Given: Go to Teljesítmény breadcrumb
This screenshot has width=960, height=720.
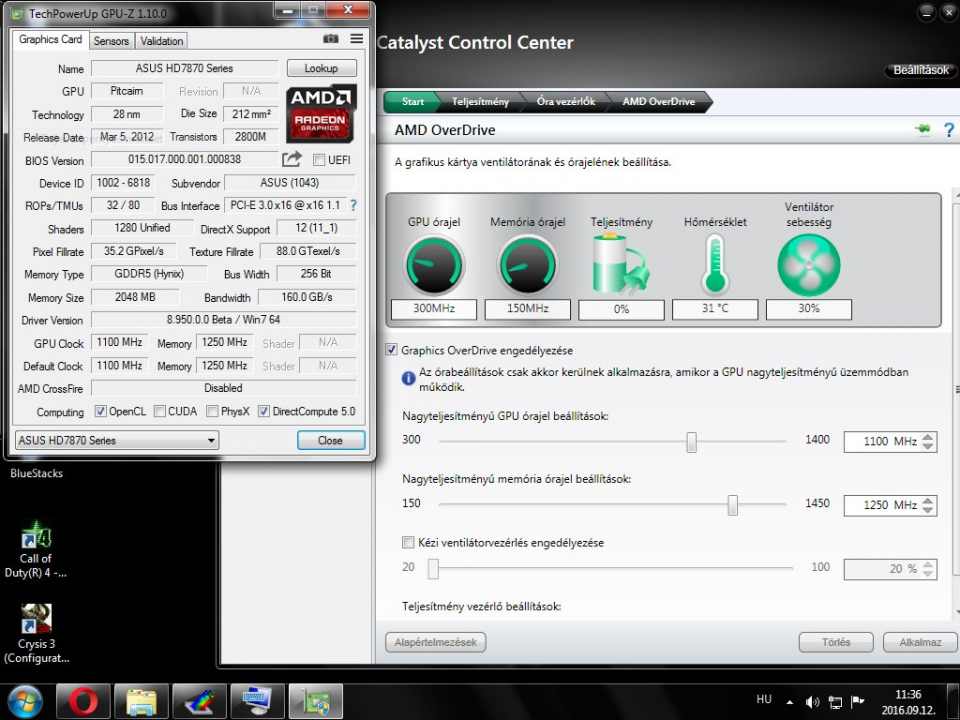Looking at the screenshot, I should [x=480, y=102].
